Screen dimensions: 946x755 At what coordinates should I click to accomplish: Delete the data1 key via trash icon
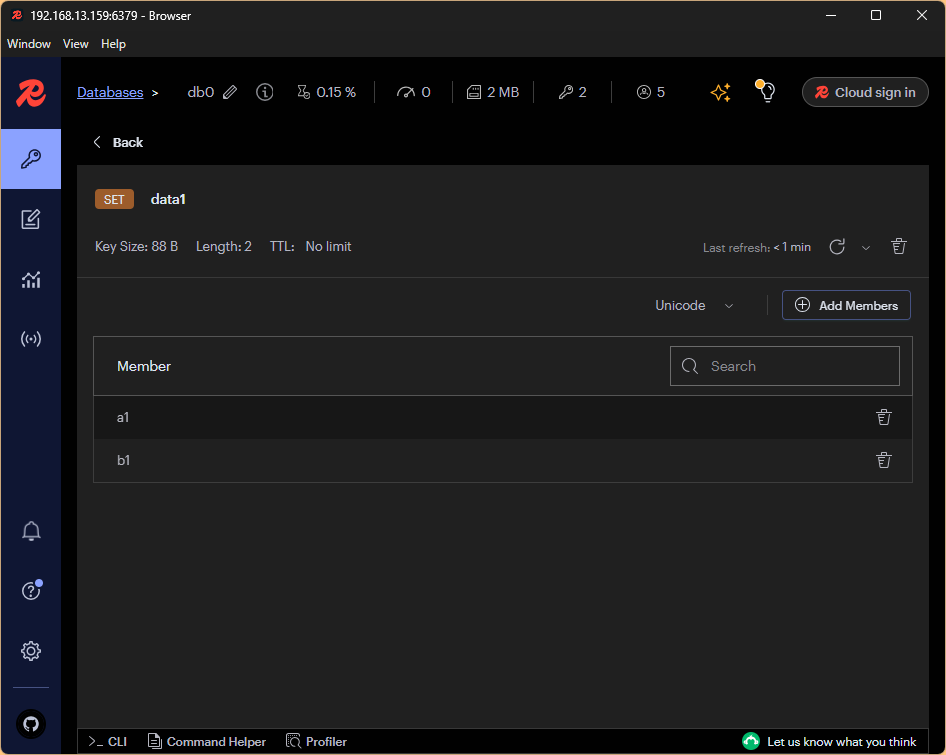[899, 246]
